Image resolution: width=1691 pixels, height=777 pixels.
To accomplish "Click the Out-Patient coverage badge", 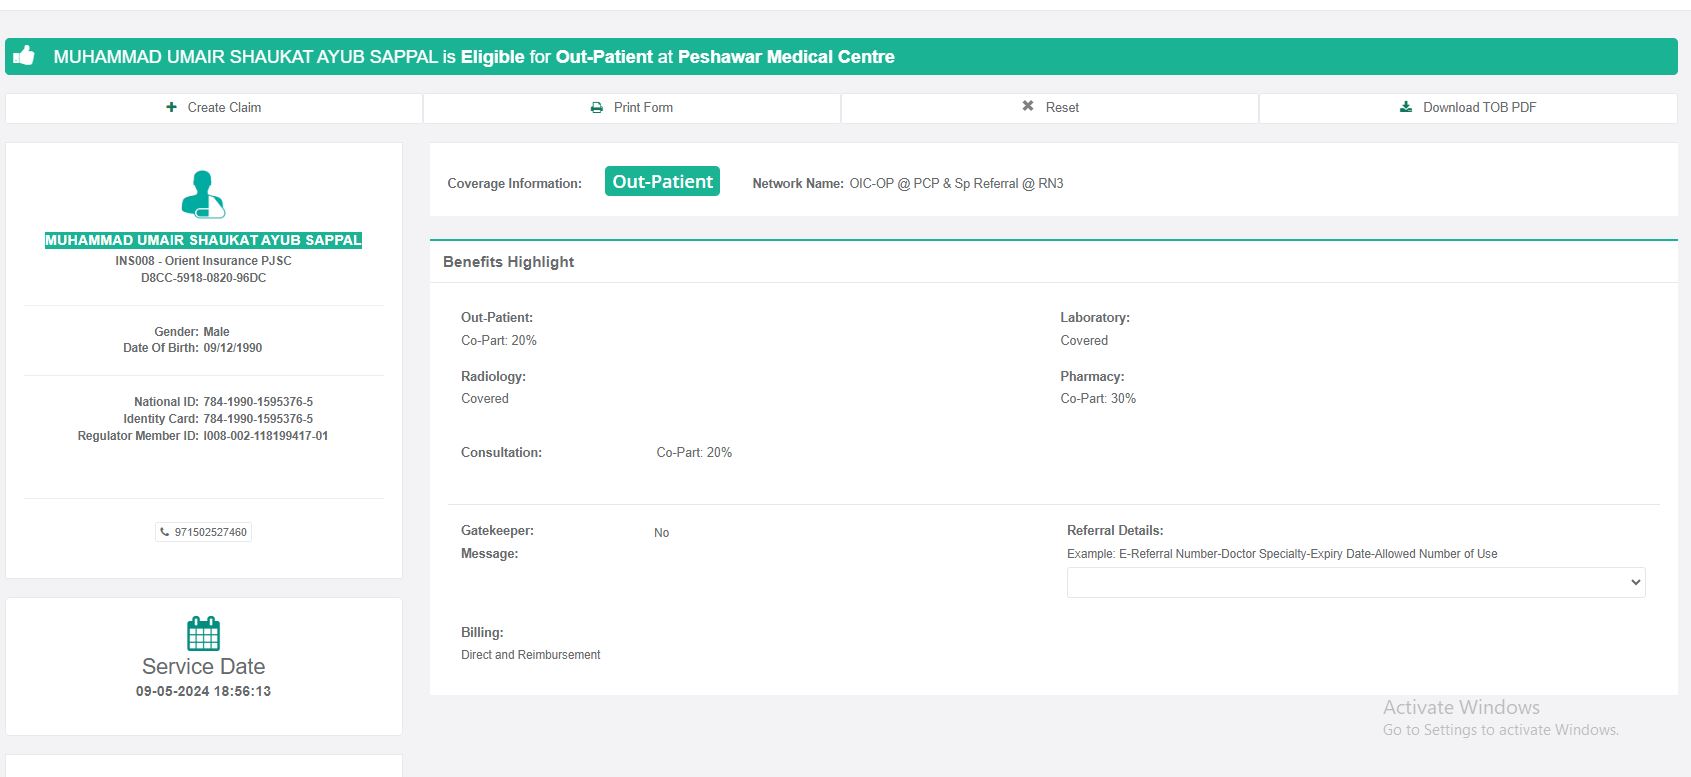I will (662, 182).
